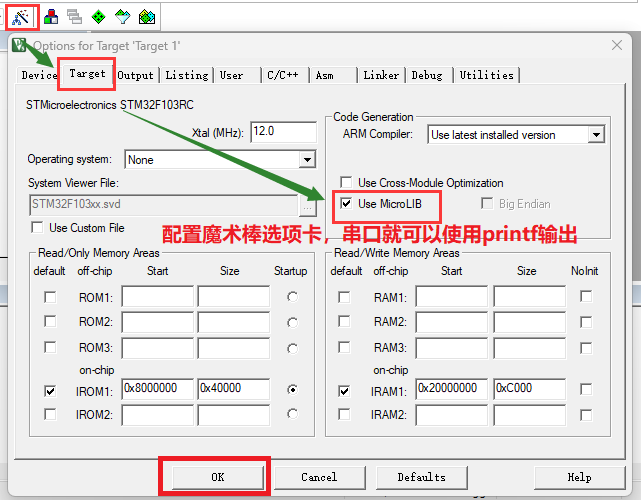The height and width of the screenshot is (500, 641).
Task: Click the ROM1 Start address field
Action: click(x=157, y=296)
